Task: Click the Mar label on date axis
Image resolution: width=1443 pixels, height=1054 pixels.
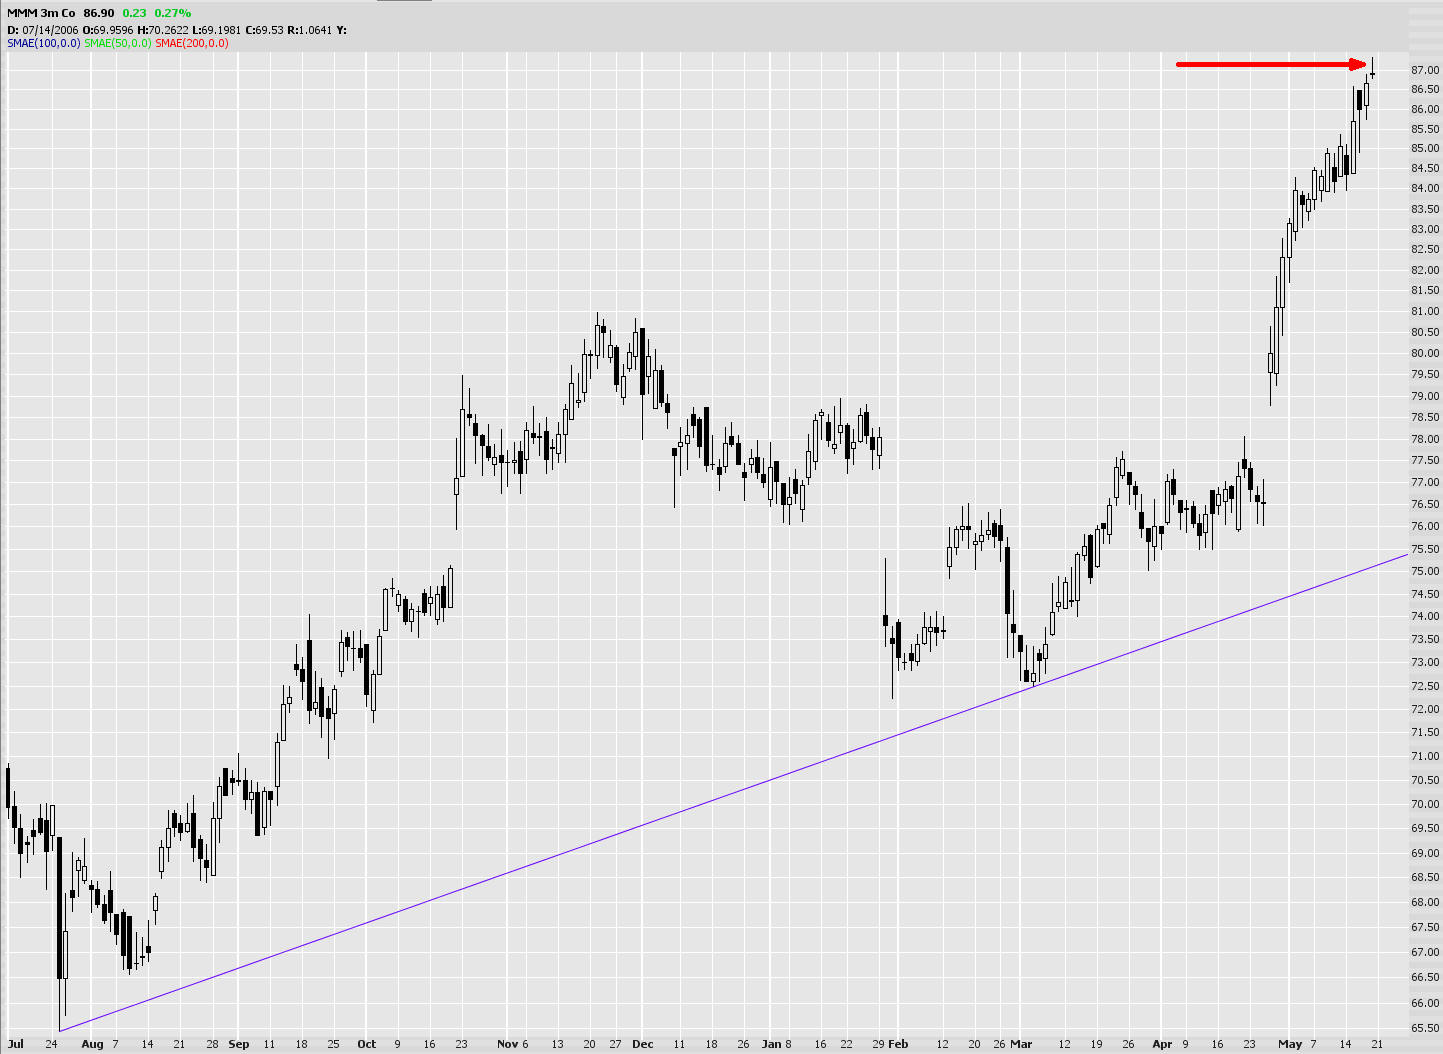Action: [x=1021, y=1044]
